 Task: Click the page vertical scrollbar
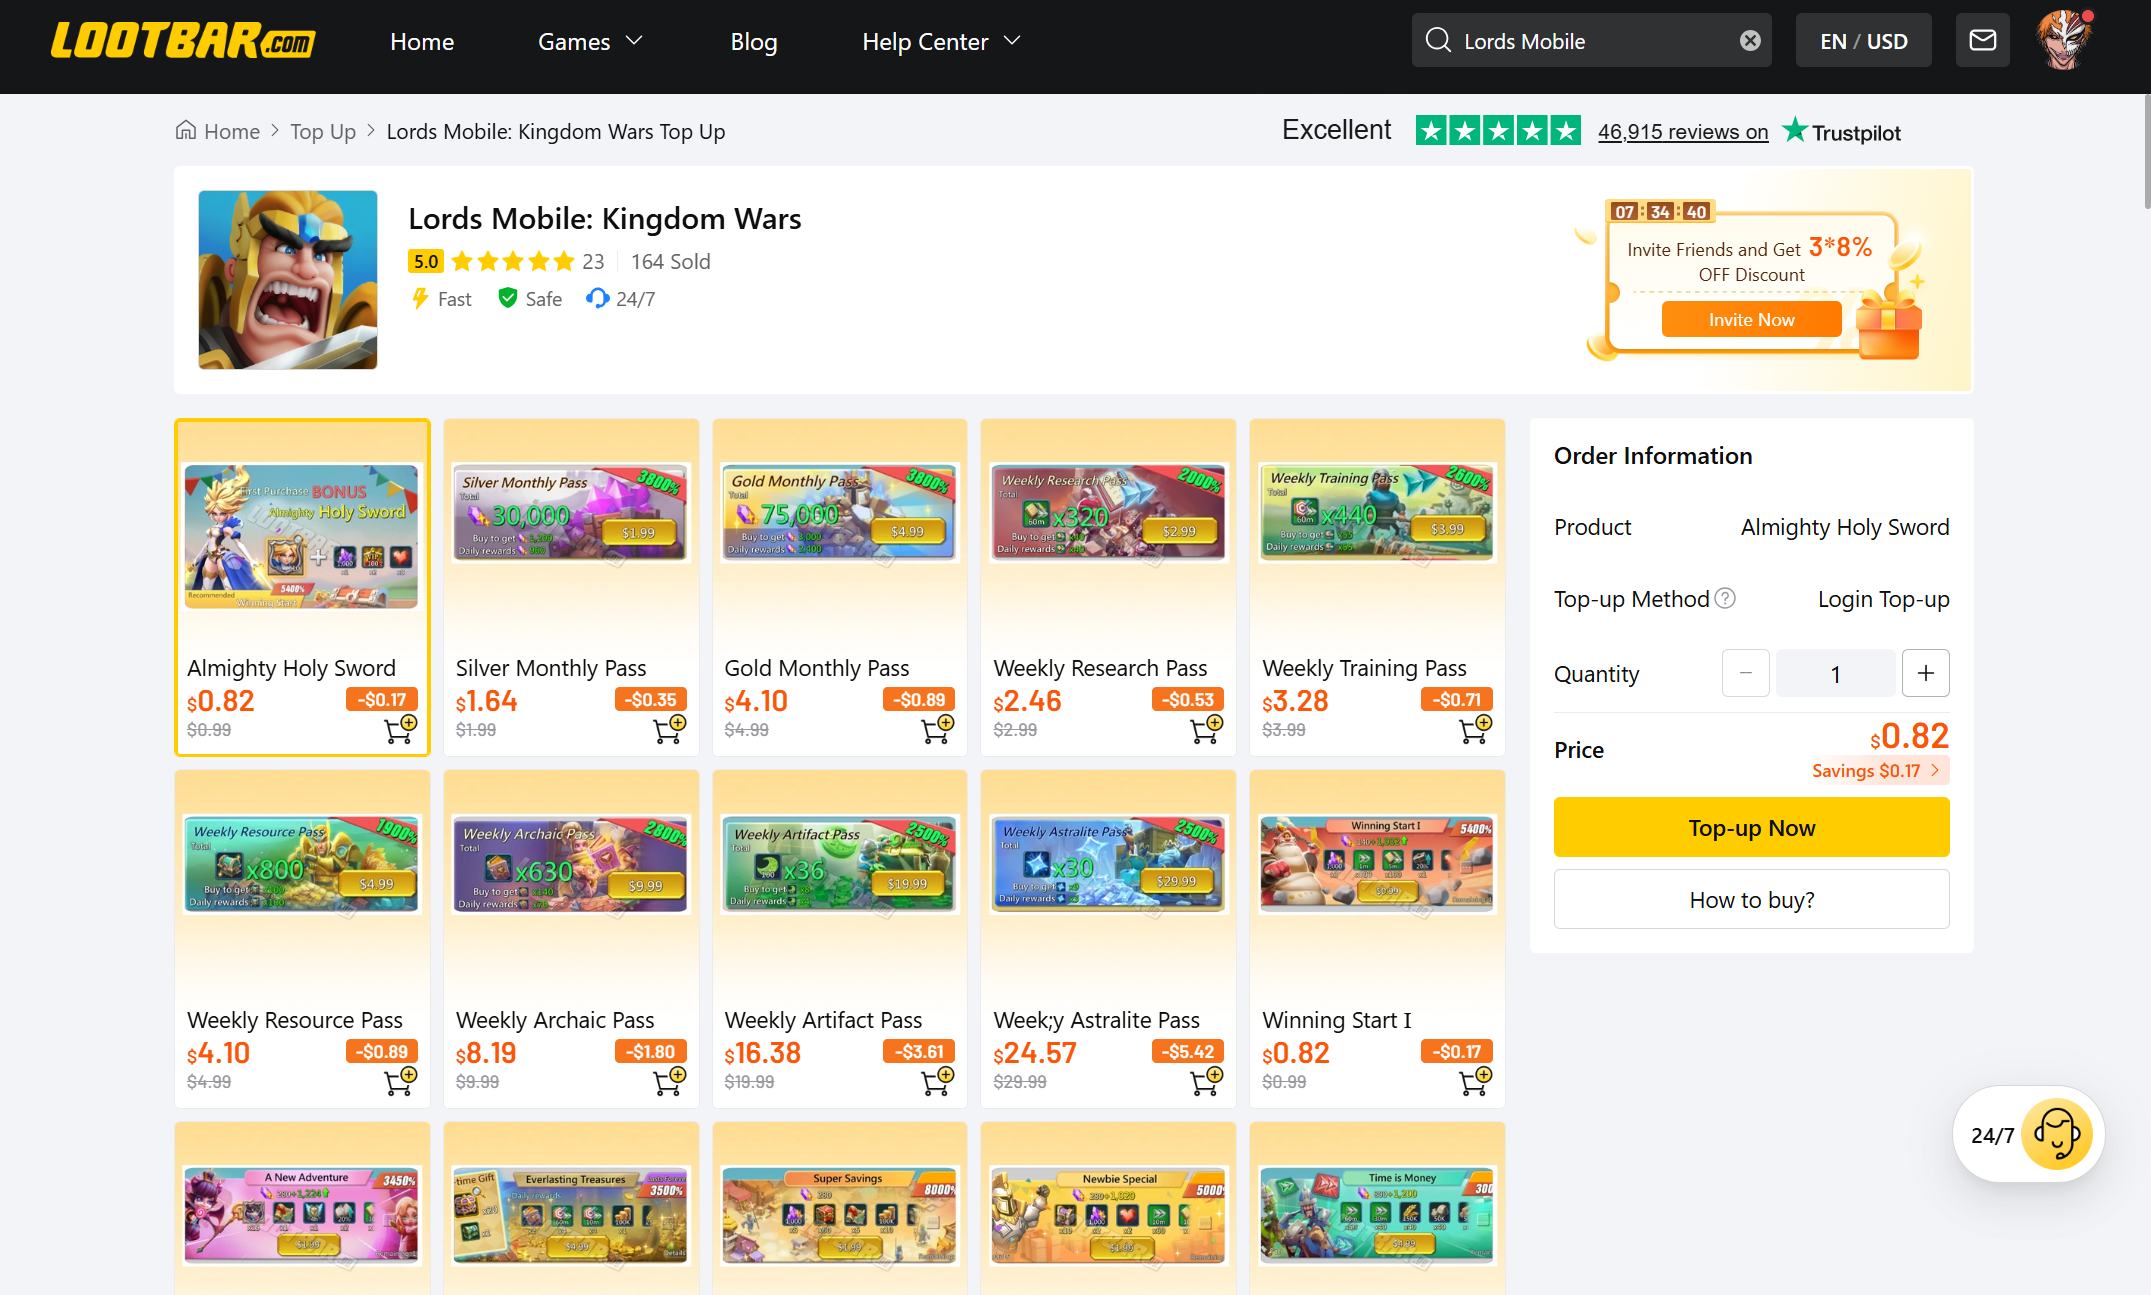click(x=2146, y=152)
